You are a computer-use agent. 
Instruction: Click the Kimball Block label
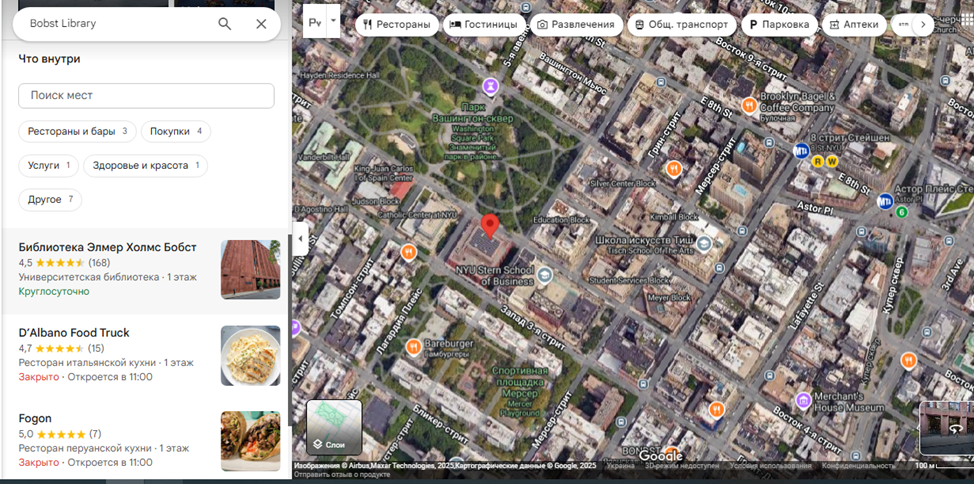[674, 217]
